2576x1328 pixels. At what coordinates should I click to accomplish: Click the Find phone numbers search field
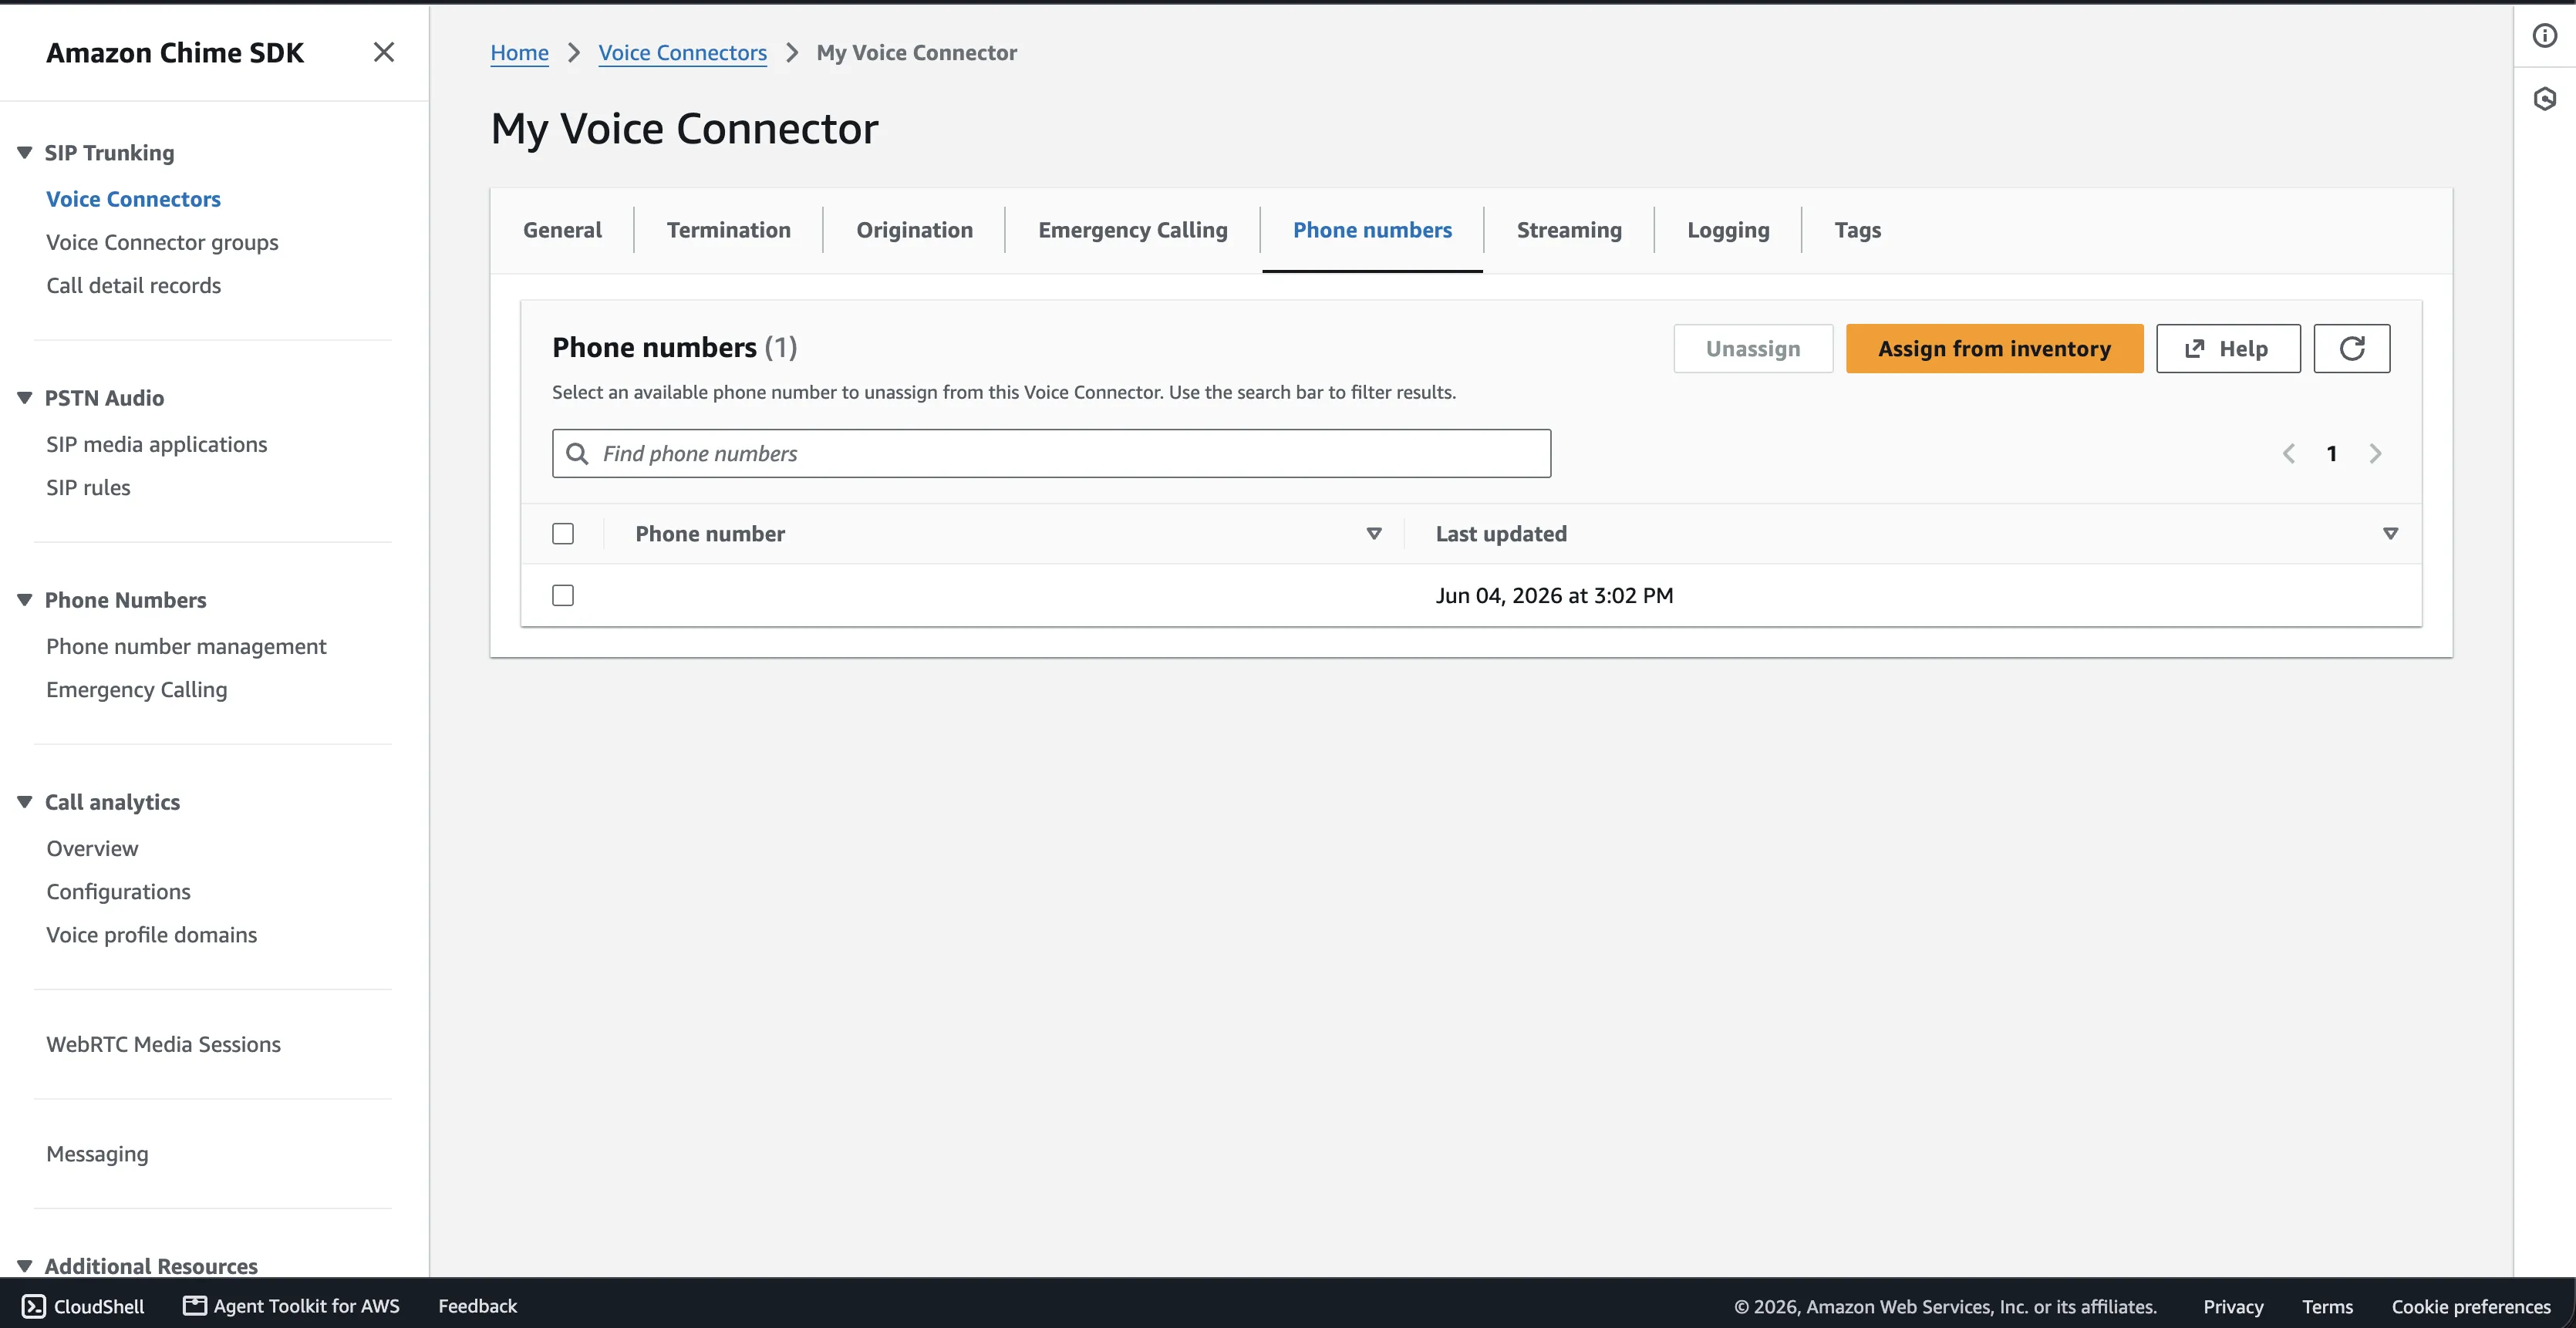[1051, 454]
